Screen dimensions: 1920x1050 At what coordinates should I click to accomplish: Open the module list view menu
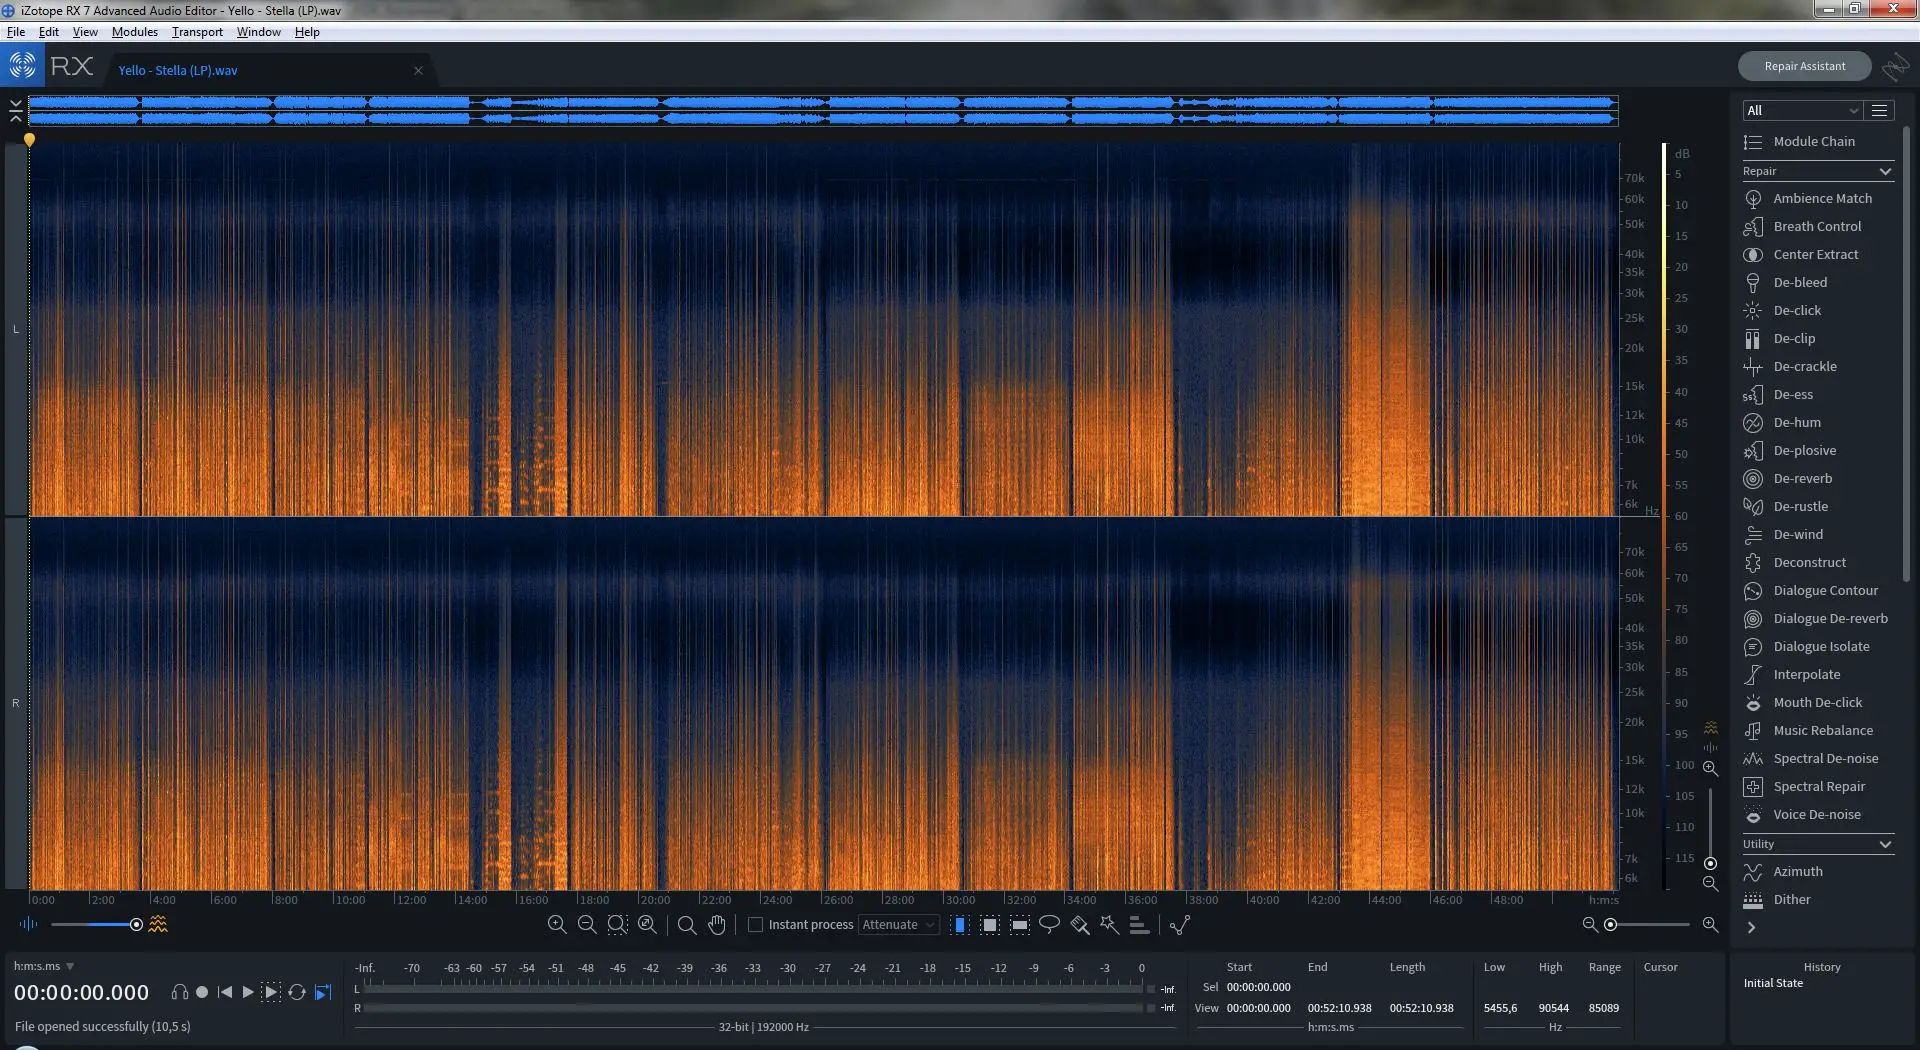coord(1880,110)
